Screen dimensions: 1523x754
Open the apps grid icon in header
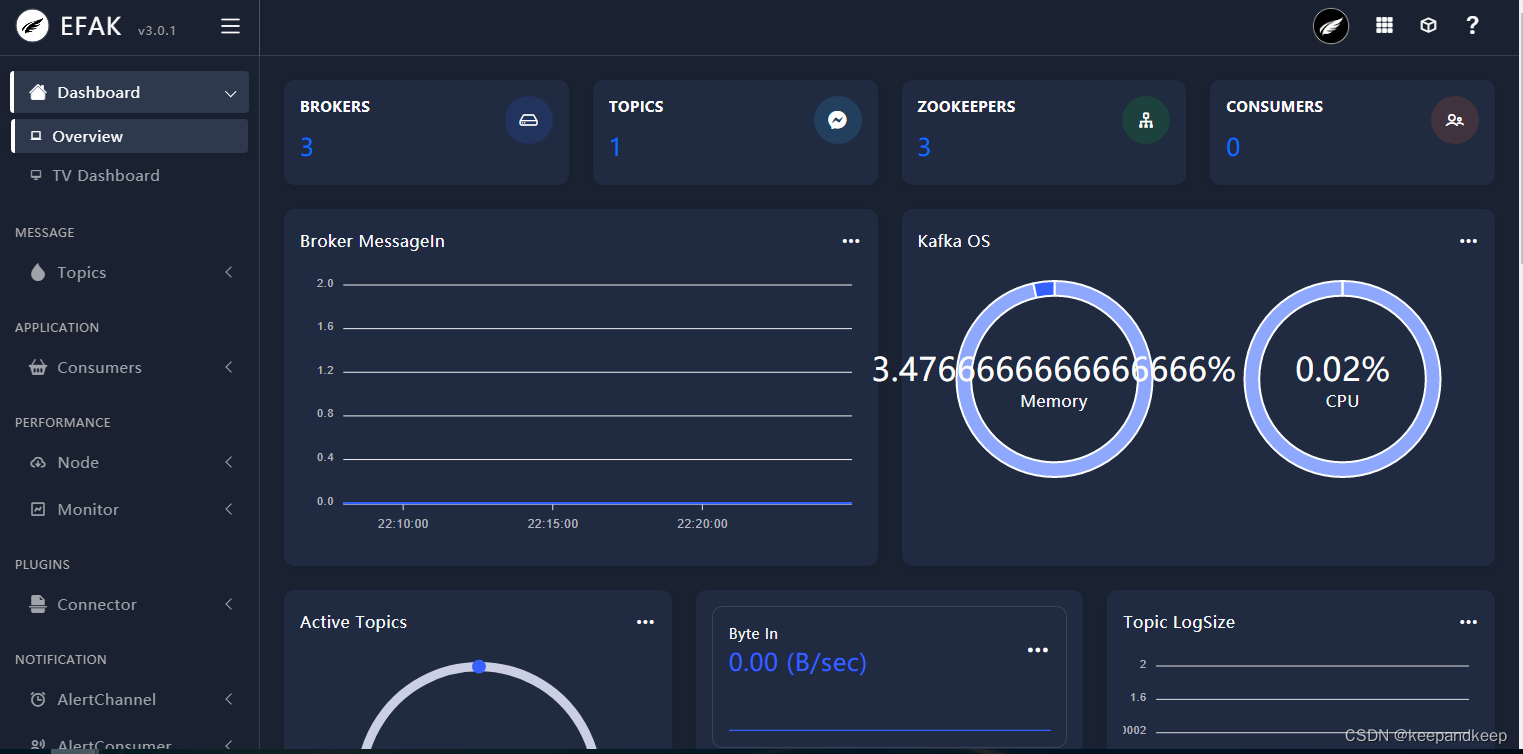pyautogui.click(x=1384, y=26)
